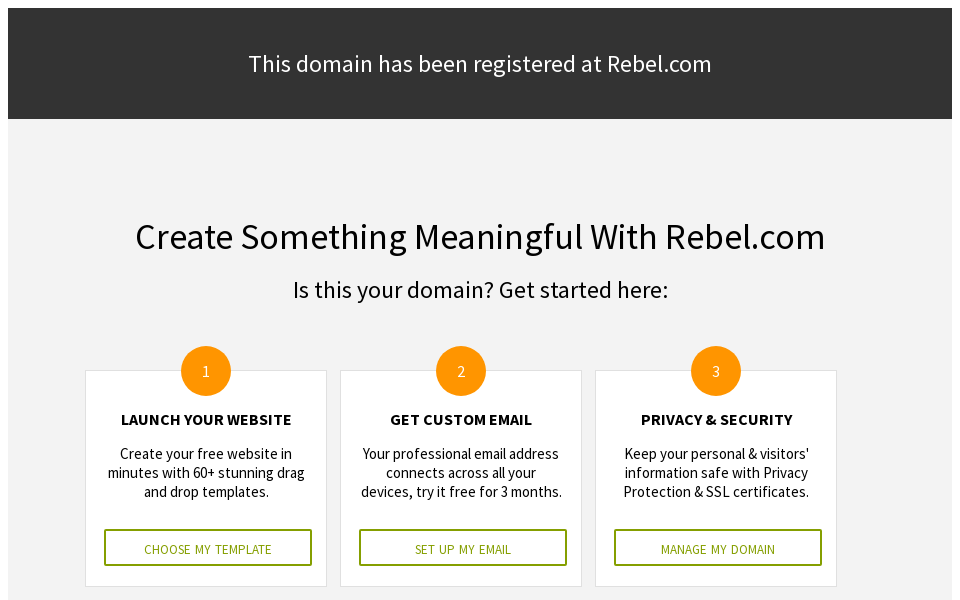Viewport: 960px width, 600px height.
Task: Select the GET CUSTOM EMAIL heading
Action: pyautogui.click(x=460, y=419)
